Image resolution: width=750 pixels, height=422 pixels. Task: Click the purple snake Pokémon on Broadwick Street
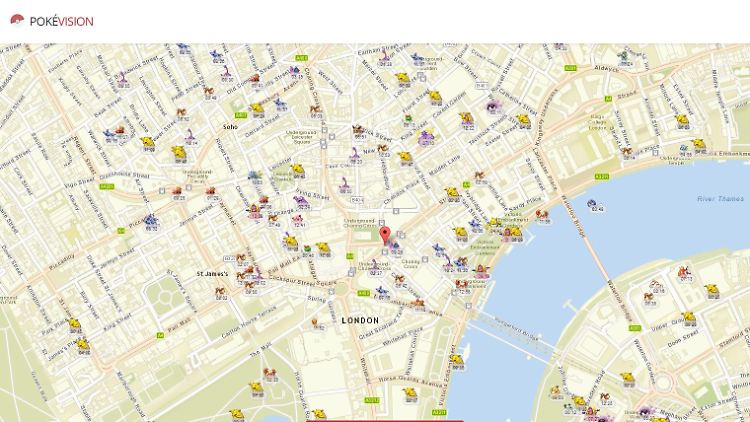click(x=122, y=79)
